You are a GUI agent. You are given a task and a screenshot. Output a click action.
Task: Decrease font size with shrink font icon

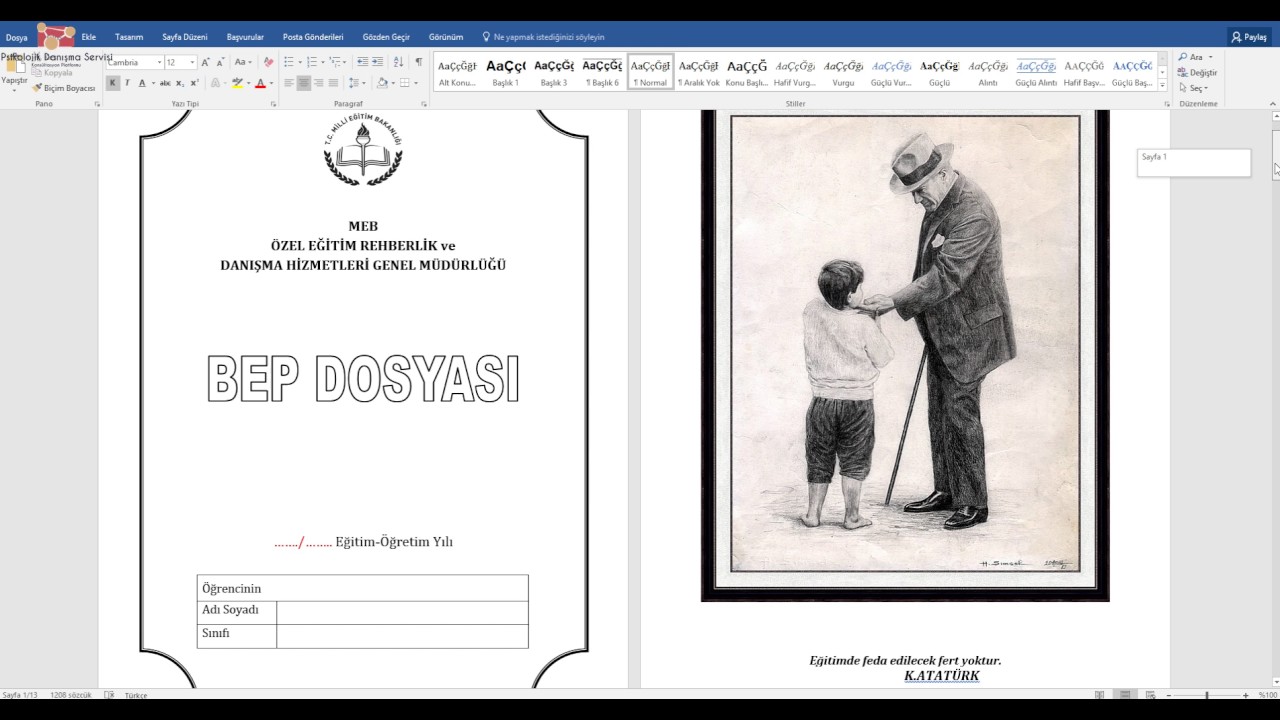(x=220, y=63)
